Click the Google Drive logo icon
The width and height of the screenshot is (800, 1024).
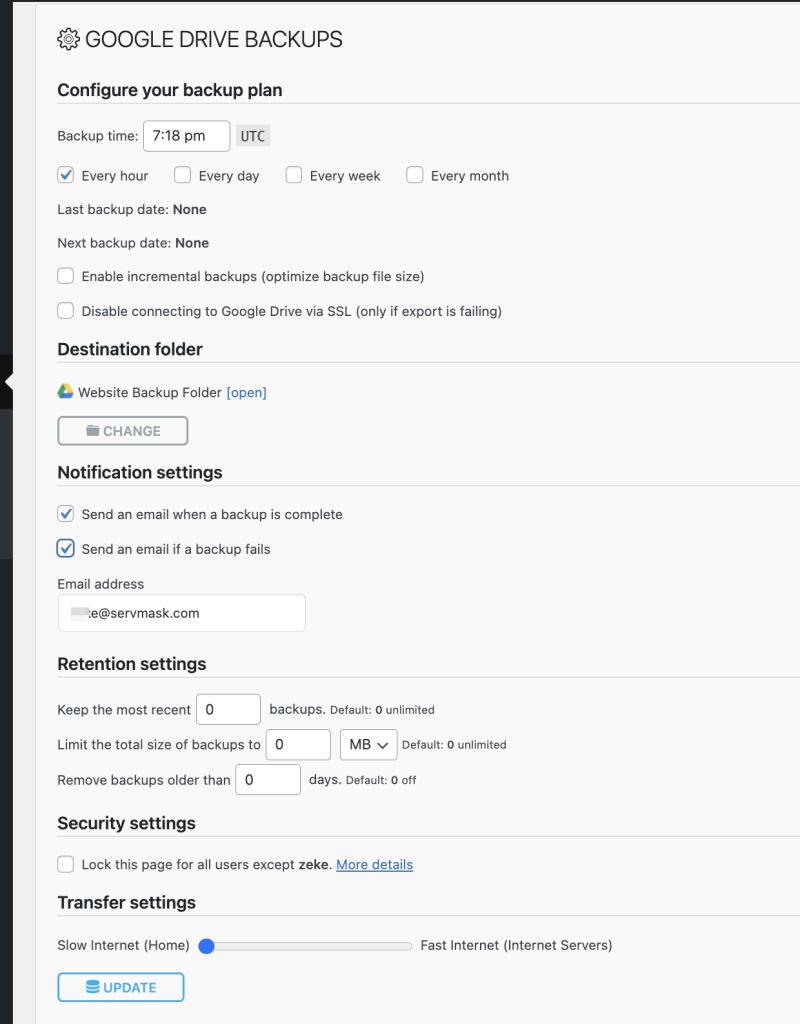click(65, 392)
